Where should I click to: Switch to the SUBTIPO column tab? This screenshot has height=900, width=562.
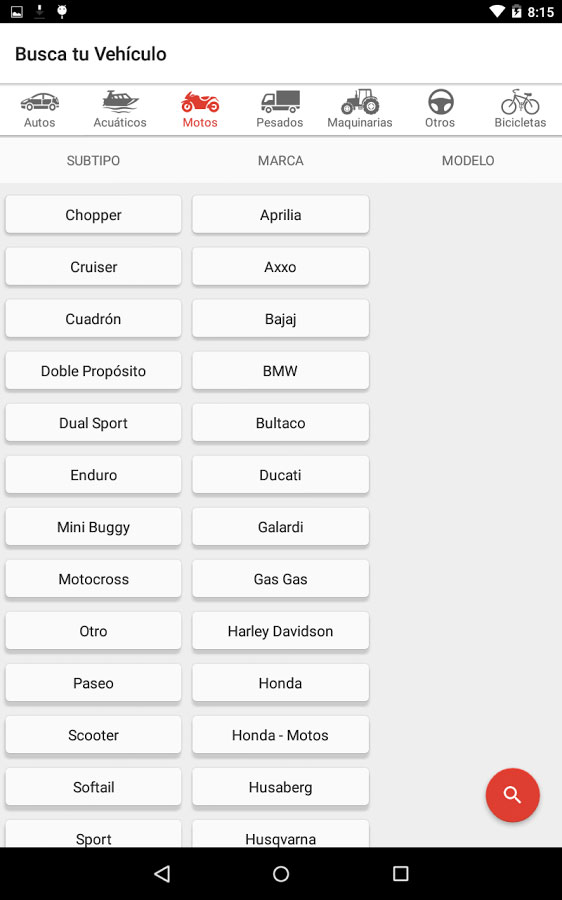point(94,161)
